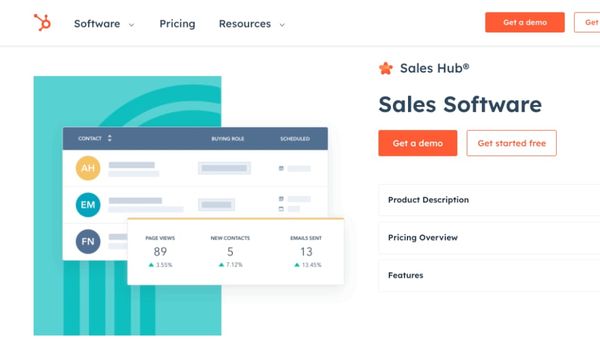Click the lower calendar icon in EM row
The height and width of the screenshot is (360, 600).
click(x=281, y=209)
